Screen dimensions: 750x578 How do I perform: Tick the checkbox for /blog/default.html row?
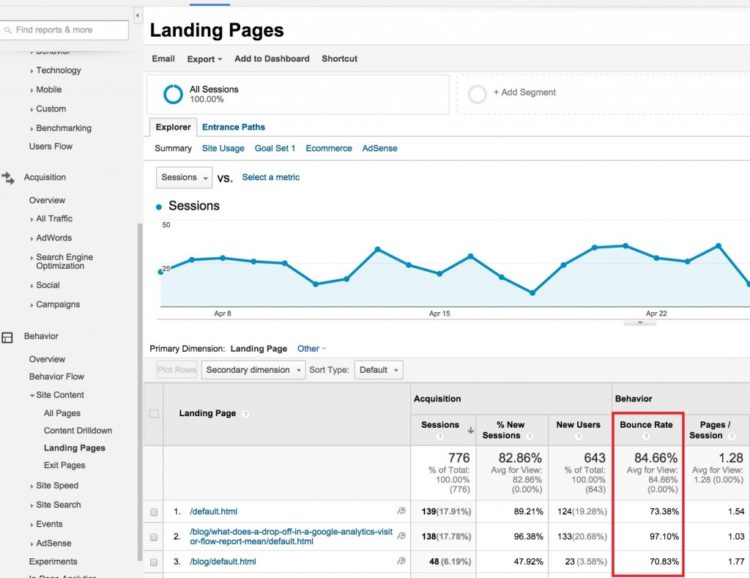(154, 562)
